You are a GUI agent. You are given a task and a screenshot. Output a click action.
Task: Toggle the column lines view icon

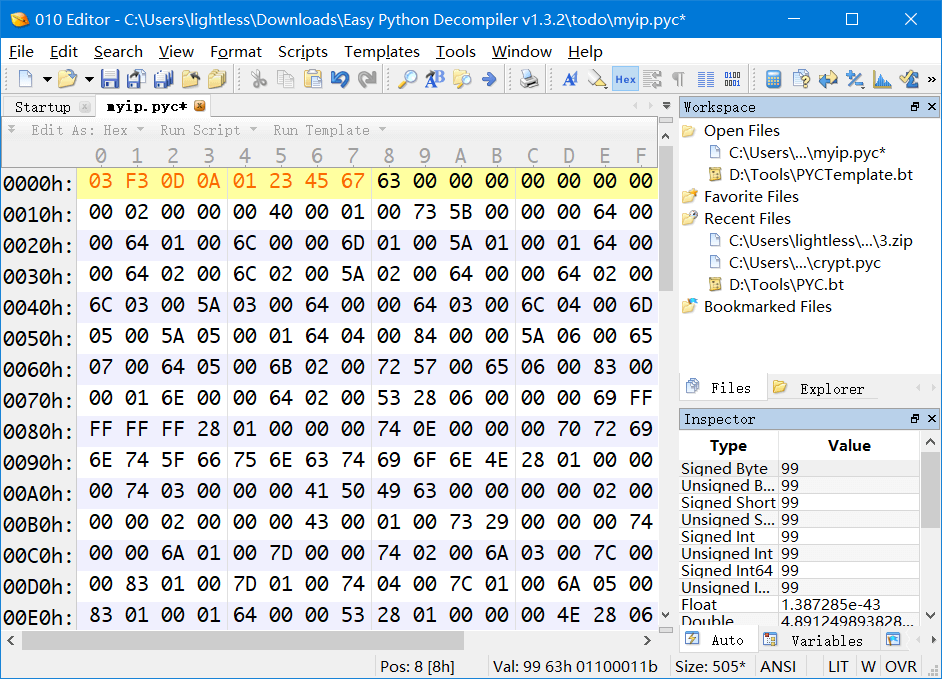click(705, 79)
